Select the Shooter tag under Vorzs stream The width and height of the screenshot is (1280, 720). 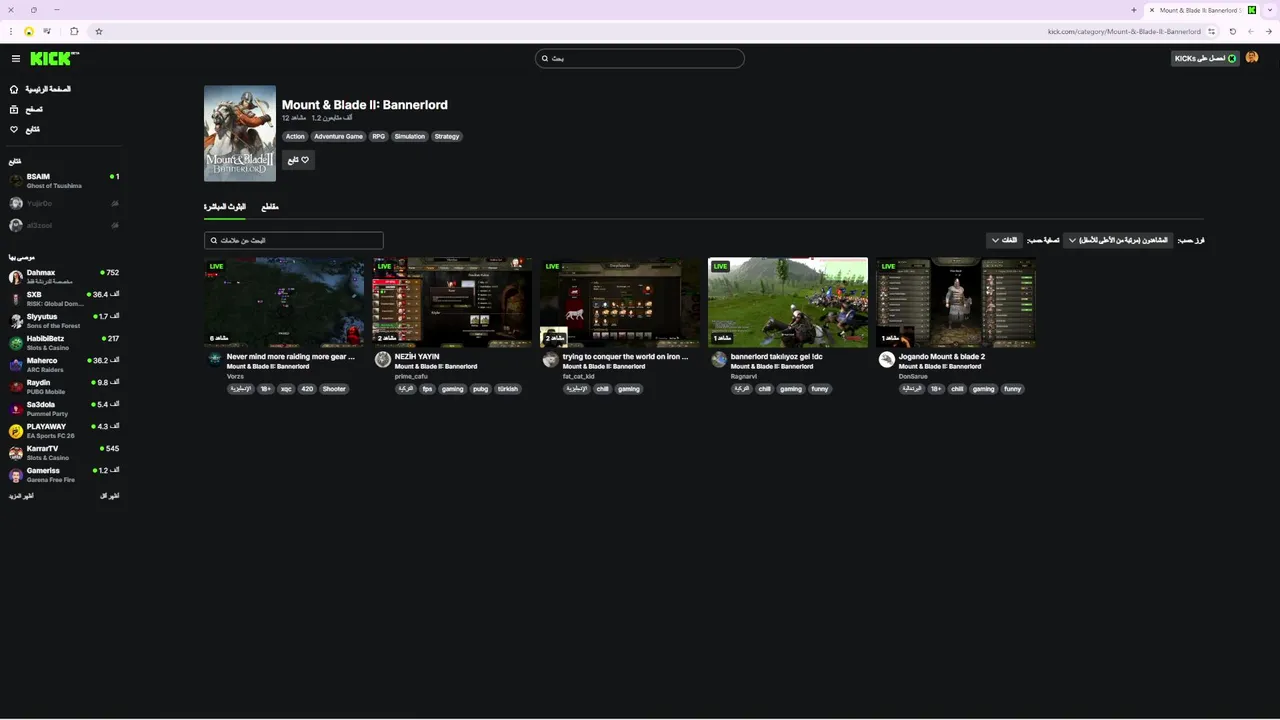pos(334,389)
